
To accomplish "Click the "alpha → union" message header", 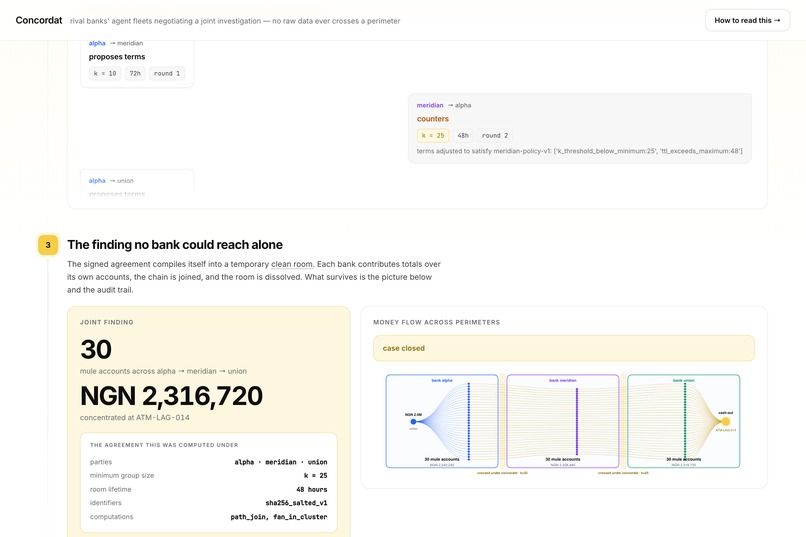I will point(111,181).
